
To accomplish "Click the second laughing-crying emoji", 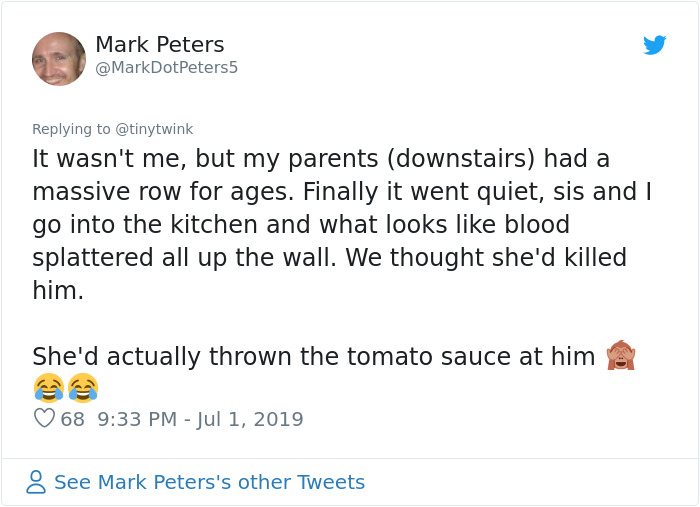I will coord(83,387).
